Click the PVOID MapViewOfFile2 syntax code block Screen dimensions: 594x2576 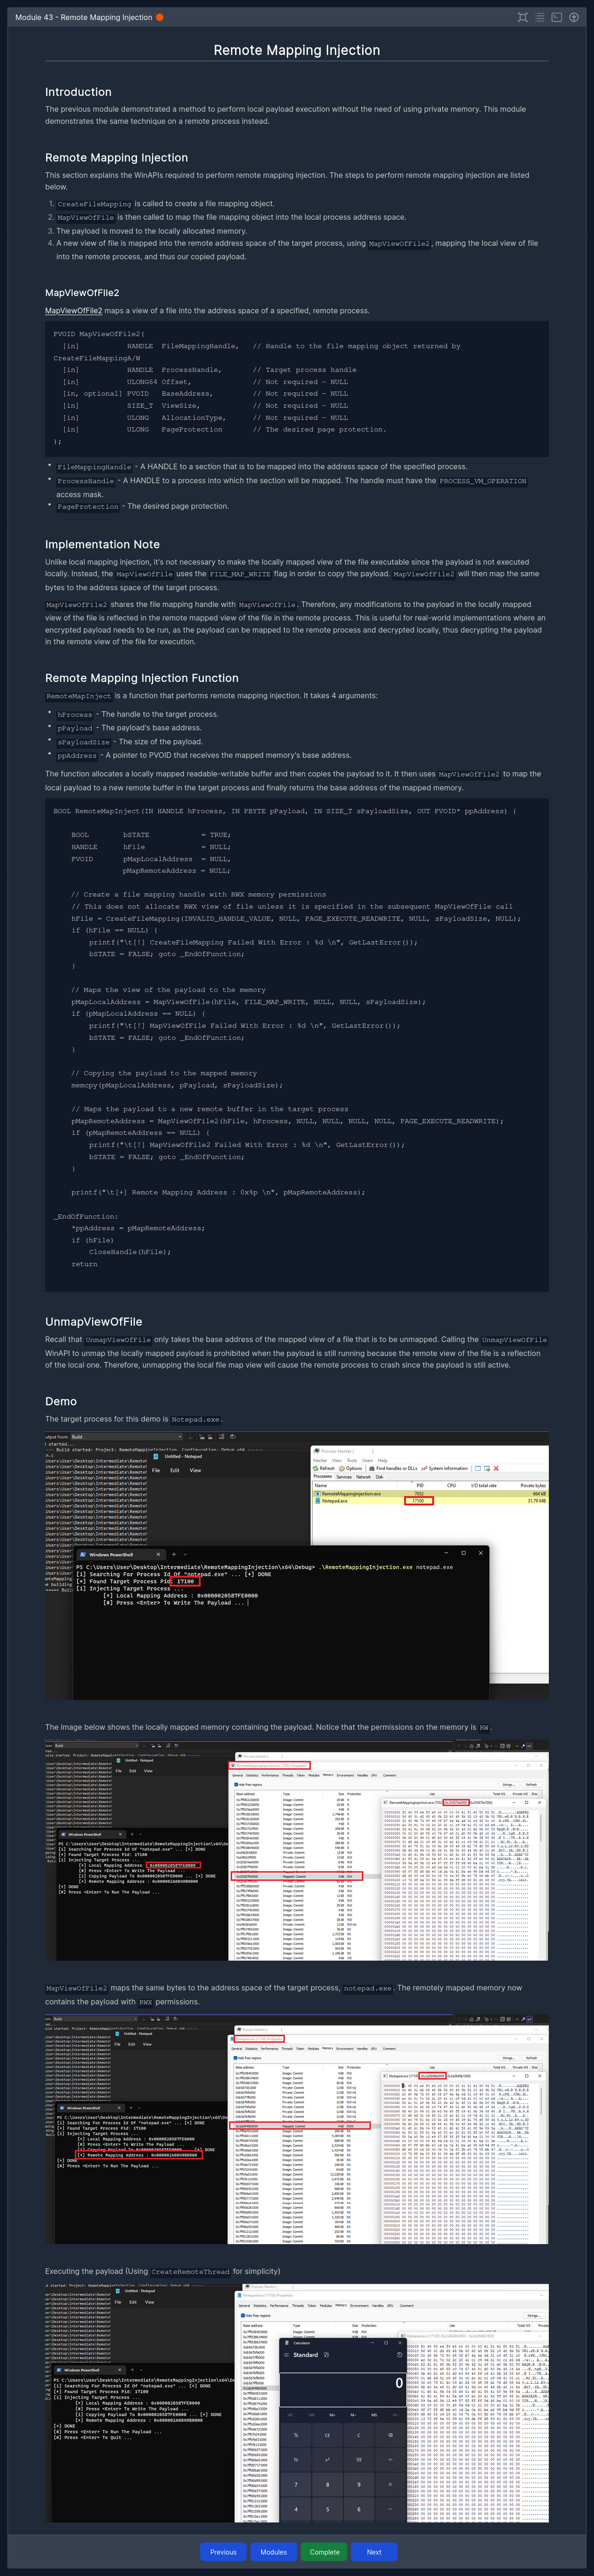296,388
